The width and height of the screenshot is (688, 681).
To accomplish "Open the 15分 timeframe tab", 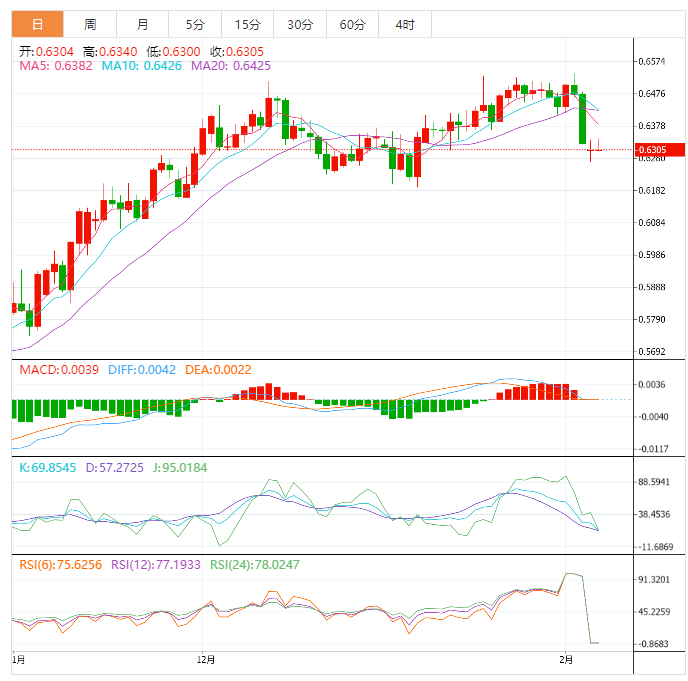I will click(247, 25).
